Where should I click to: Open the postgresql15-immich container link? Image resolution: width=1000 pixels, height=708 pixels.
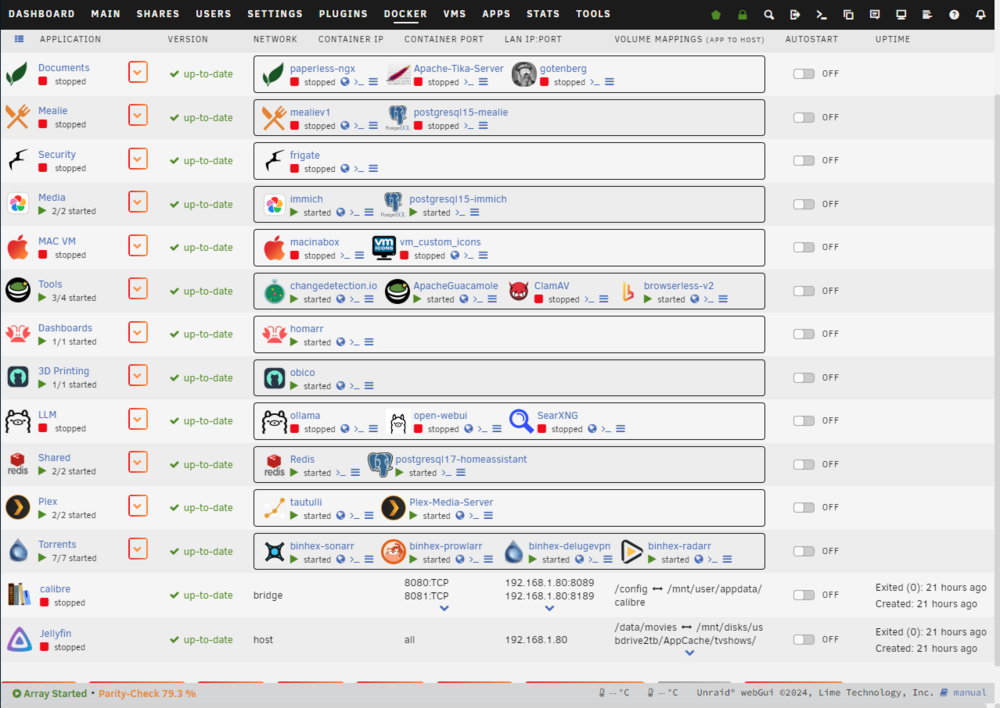pyautogui.click(x=458, y=199)
